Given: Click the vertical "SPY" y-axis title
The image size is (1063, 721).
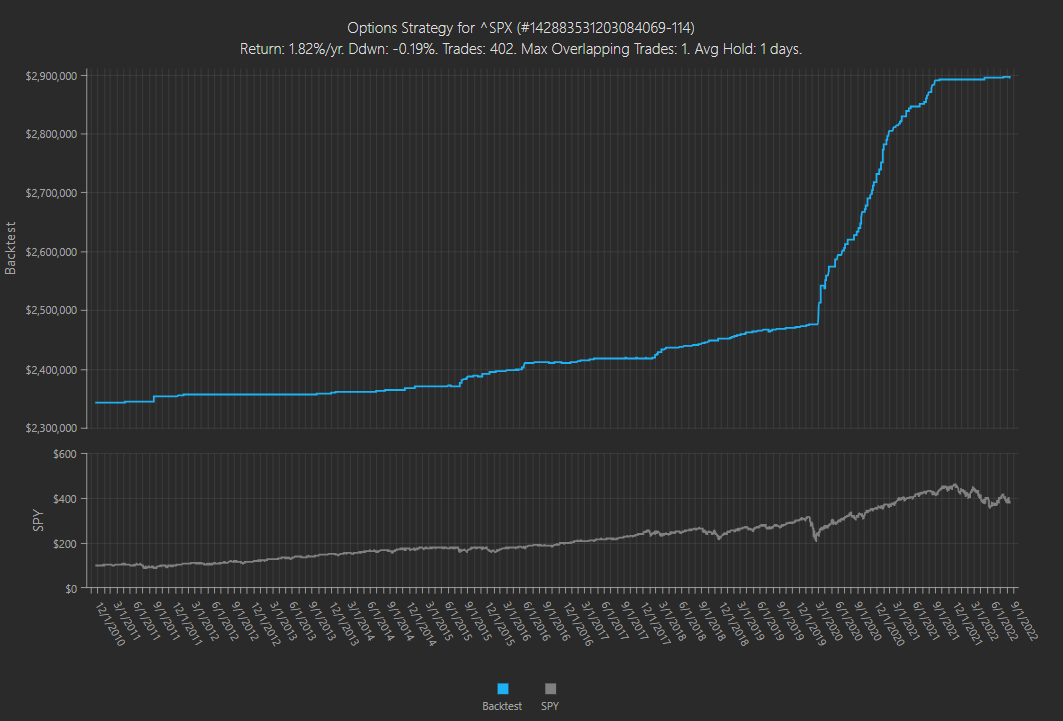Looking at the screenshot, I should click(x=38, y=520).
